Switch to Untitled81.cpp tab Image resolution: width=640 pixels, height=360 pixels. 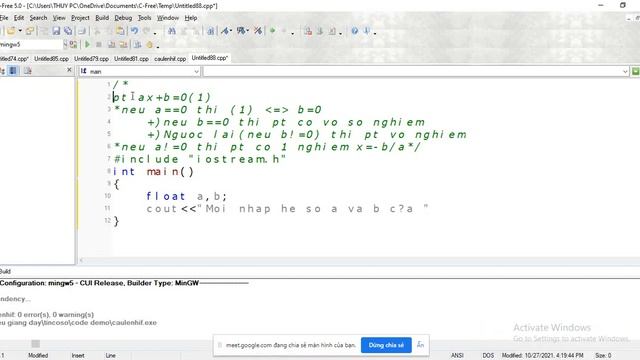(x=131, y=59)
